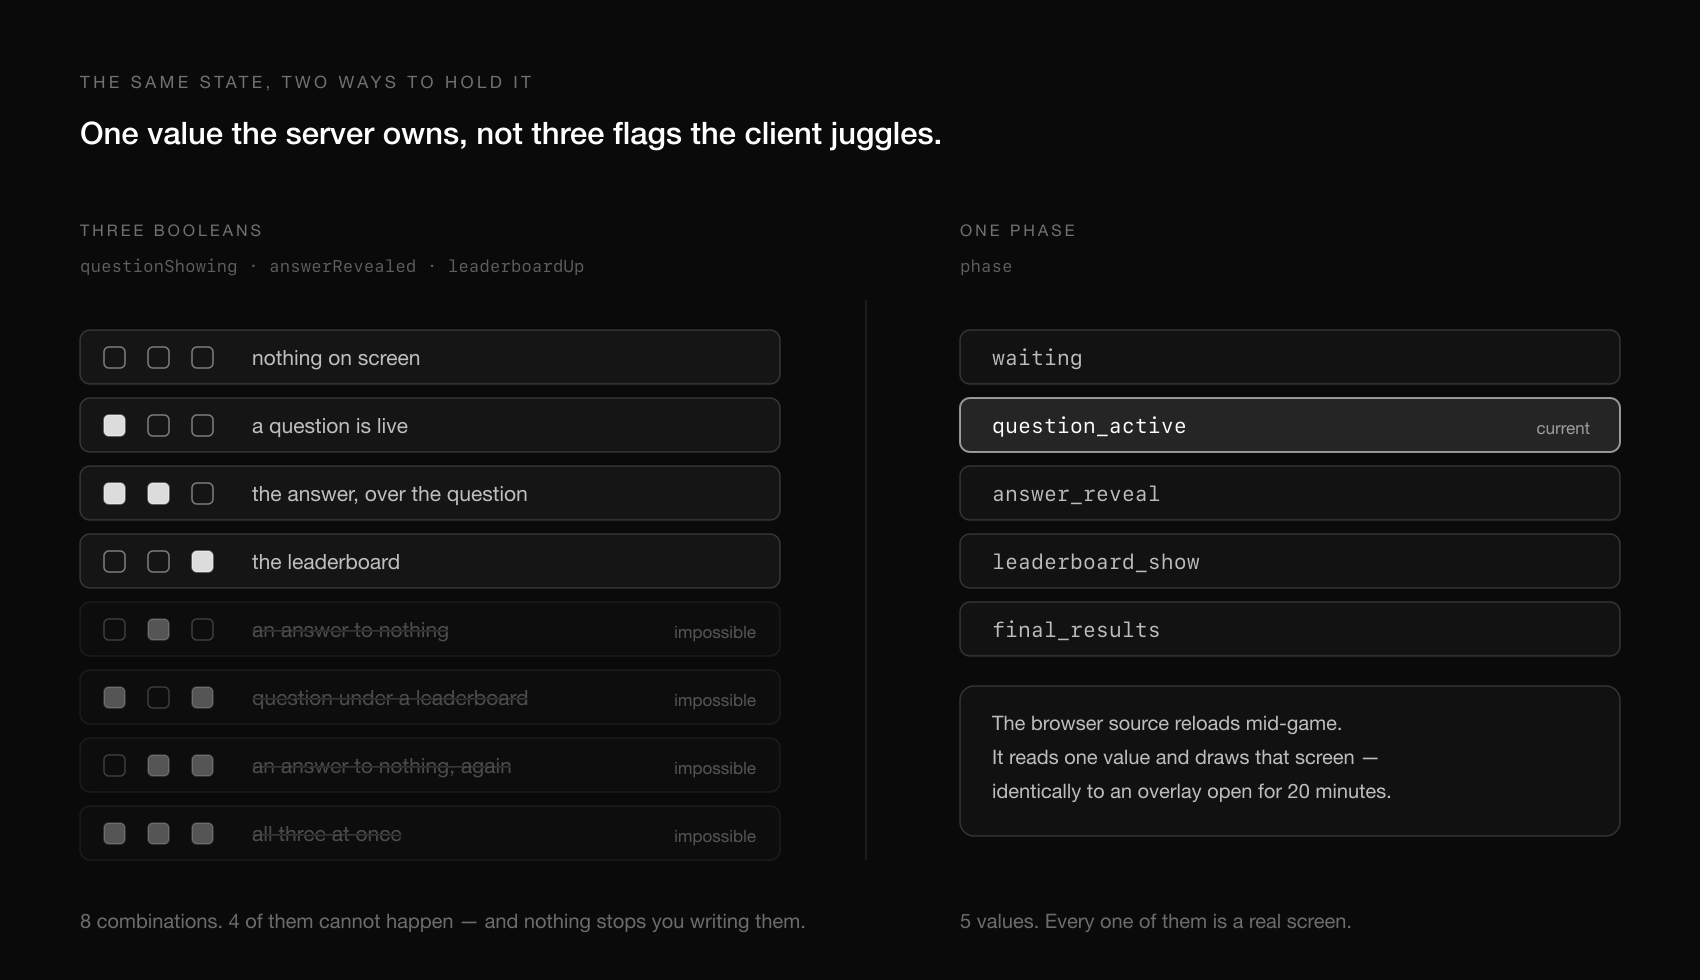This screenshot has height=980, width=1700.
Task: Check first box in 'nothing on screen' row
Action: 115,358
